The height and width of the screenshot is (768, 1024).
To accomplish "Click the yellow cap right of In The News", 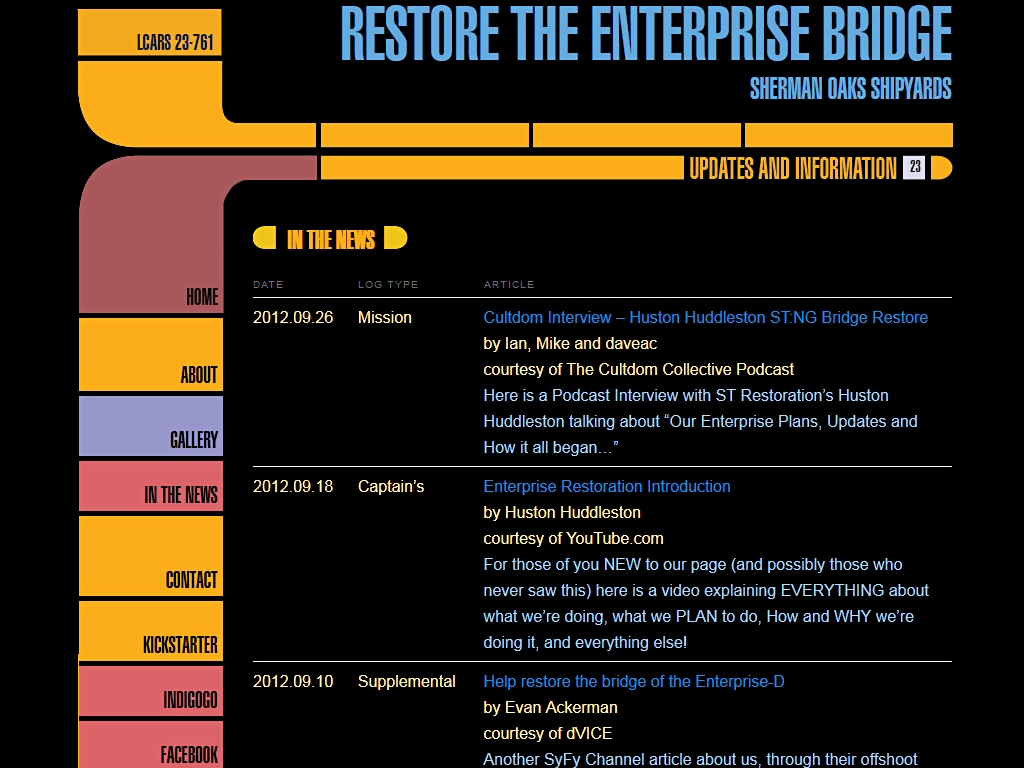I will (395, 238).
